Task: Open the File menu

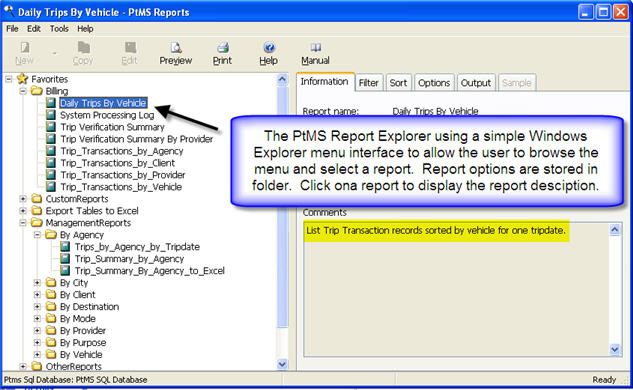Action: point(12,29)
